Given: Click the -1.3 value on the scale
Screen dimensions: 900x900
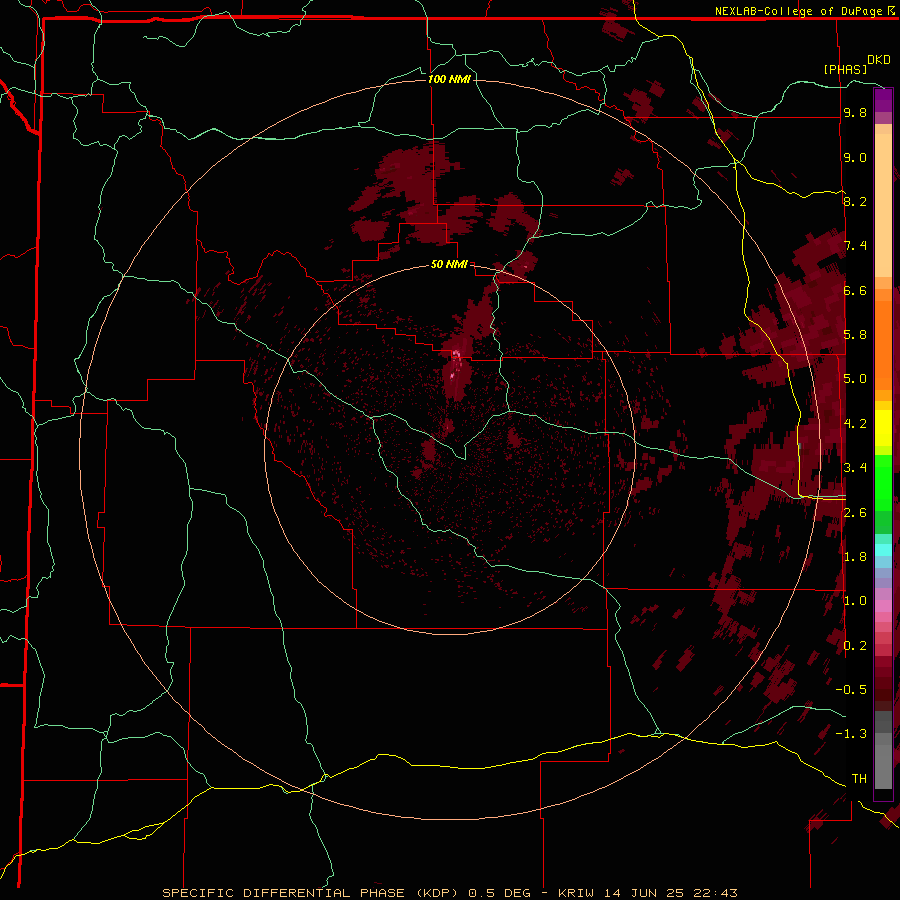Looking at the screenshot, I should [851, 734].
